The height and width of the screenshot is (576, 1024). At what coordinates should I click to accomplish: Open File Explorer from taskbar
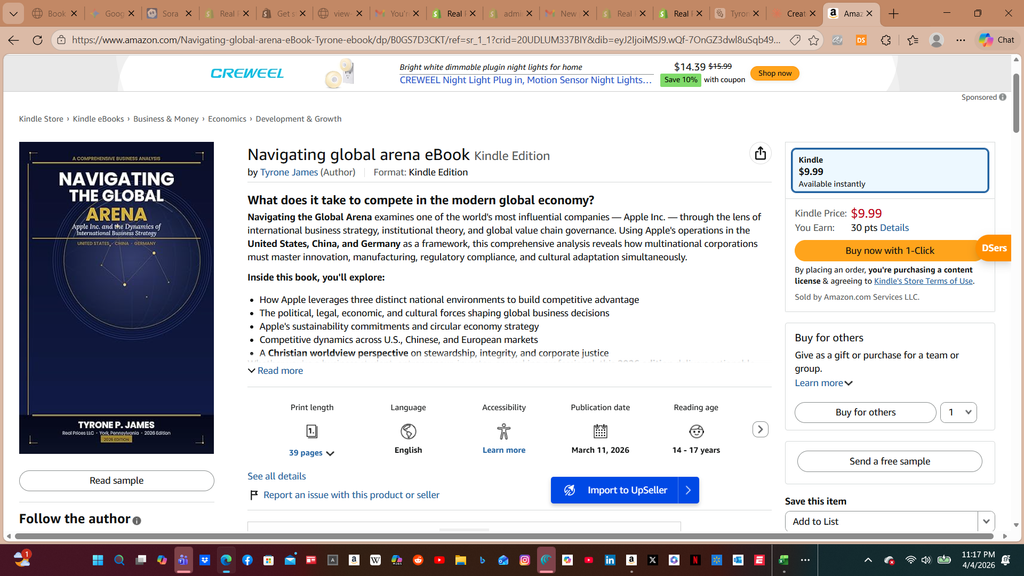coord(460,560)
